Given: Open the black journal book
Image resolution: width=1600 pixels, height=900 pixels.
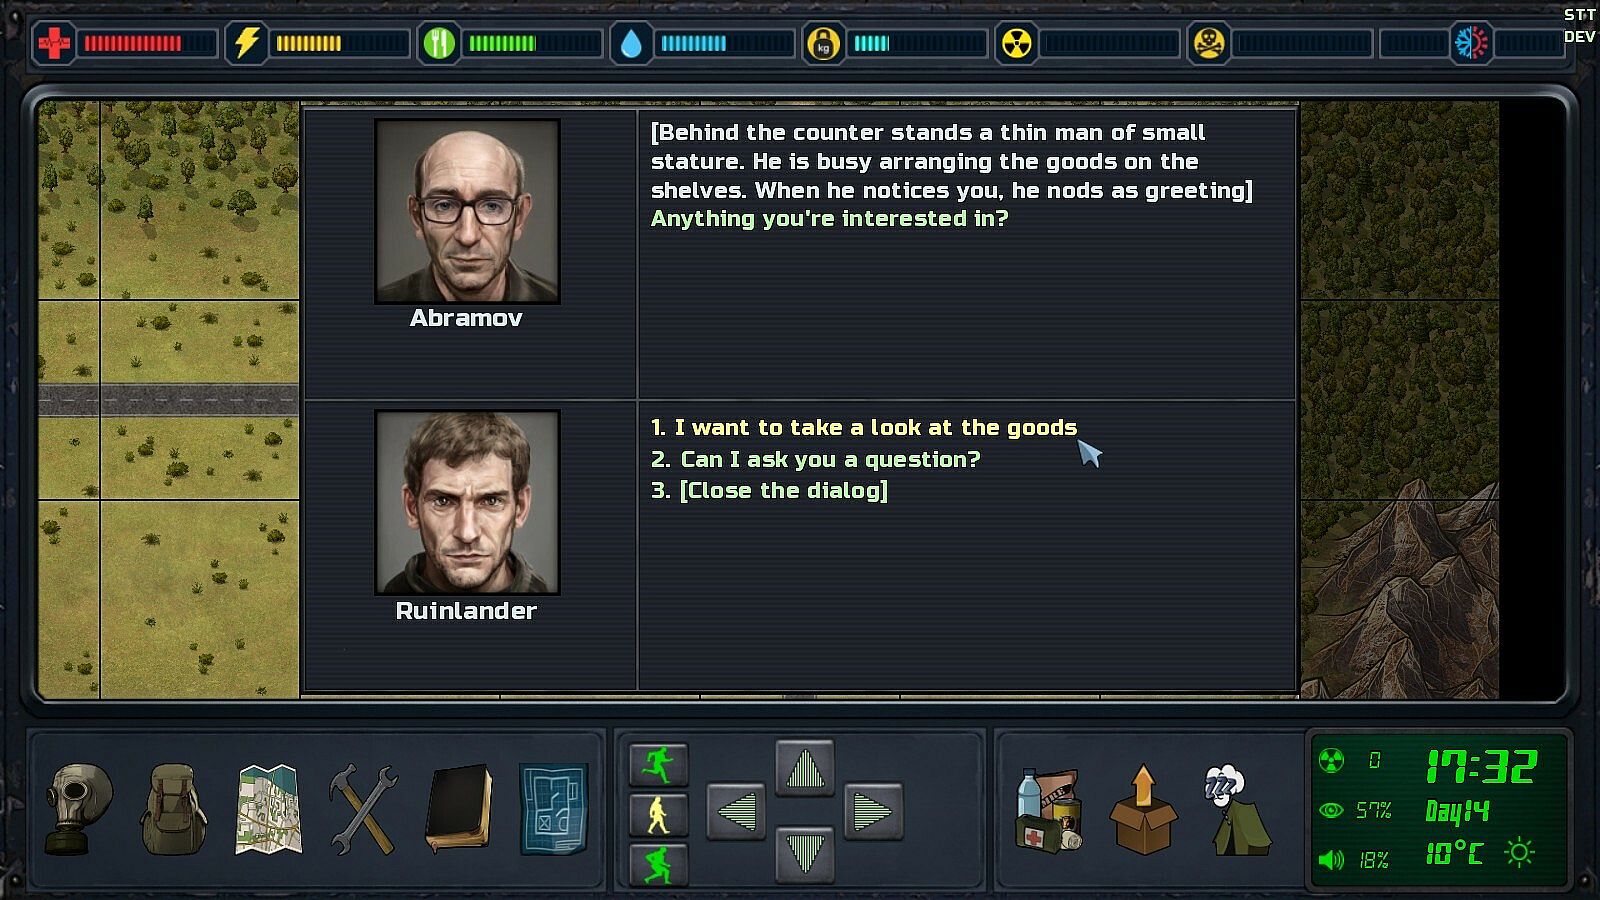Looking at the screenshot, I should (x=458, y=809).
